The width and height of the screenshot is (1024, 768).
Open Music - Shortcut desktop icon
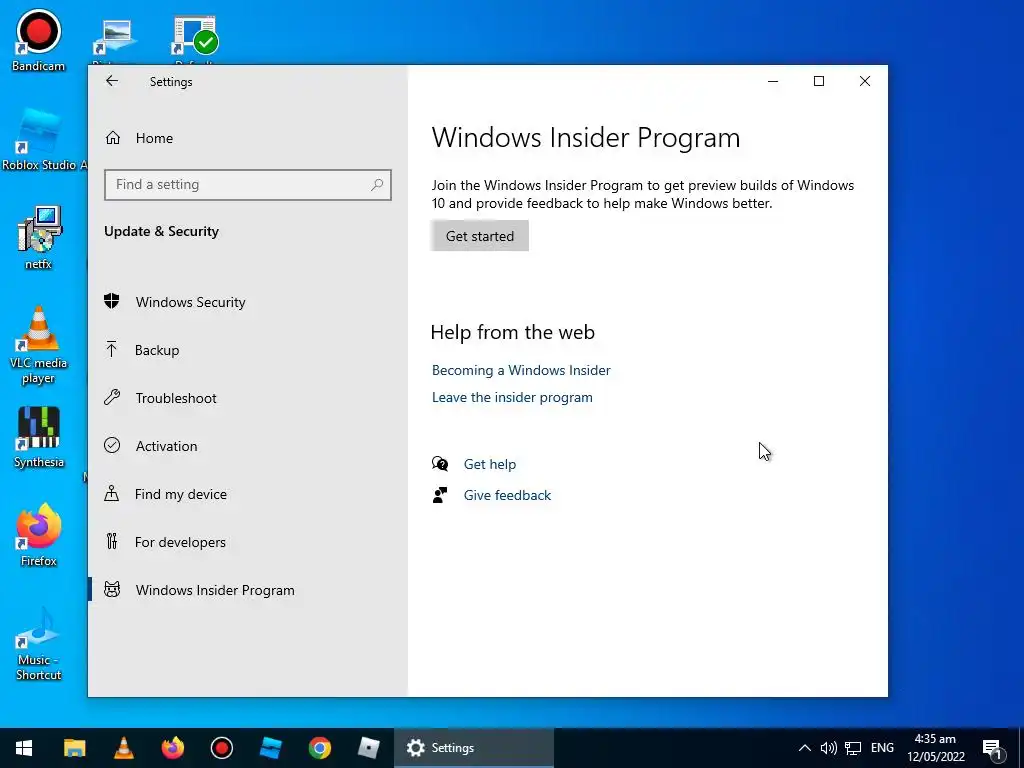(x=39, y=644)
